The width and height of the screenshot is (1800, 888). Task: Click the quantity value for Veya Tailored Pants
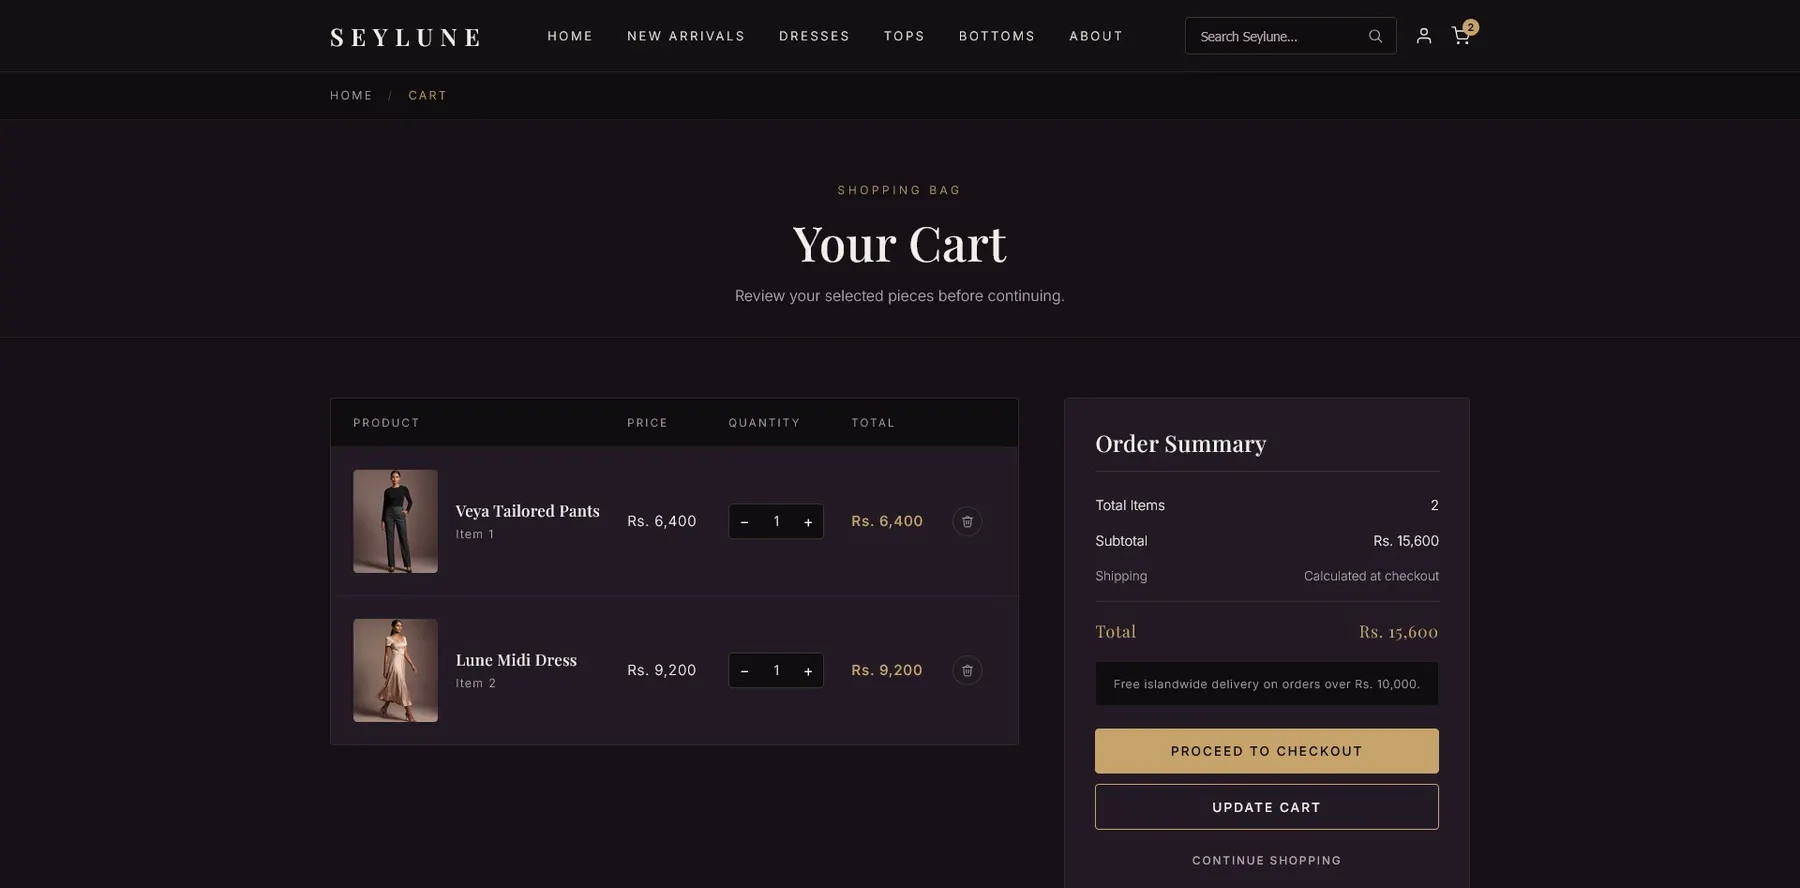[776, 521]
